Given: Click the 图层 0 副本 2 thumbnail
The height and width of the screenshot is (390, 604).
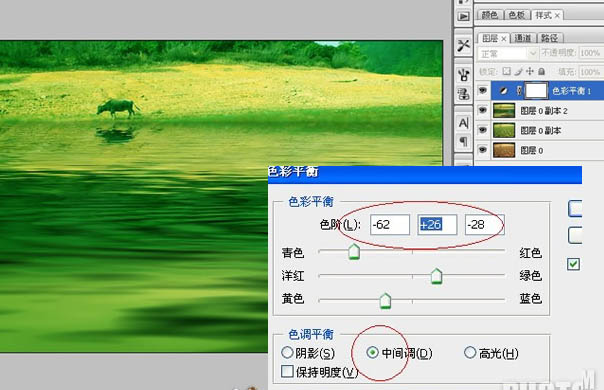Looking at the screenshot, I should [504, 111].
